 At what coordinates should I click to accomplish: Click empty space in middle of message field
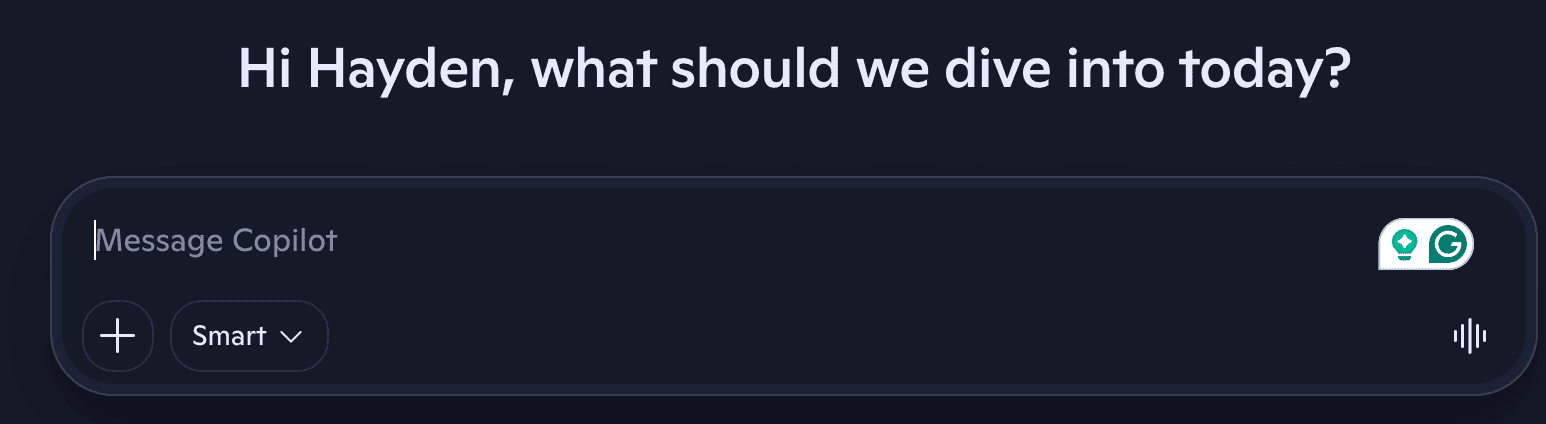(800, 241)
